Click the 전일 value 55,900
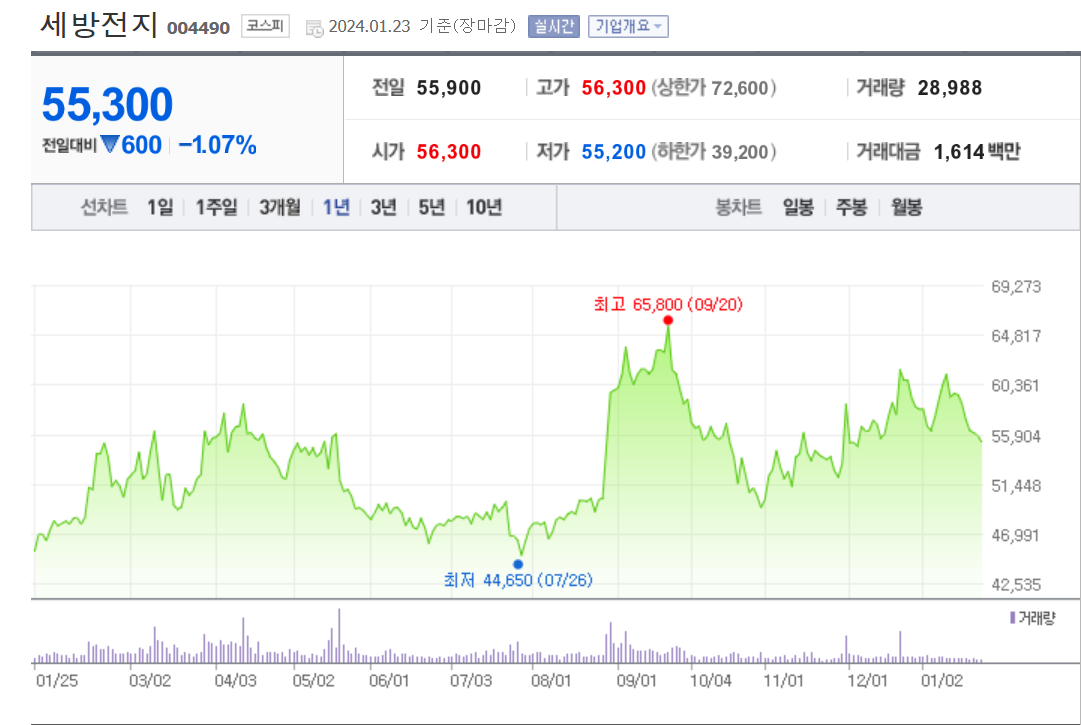The height and width of the screenshot is (725, 1081). (x=449, y=88)
